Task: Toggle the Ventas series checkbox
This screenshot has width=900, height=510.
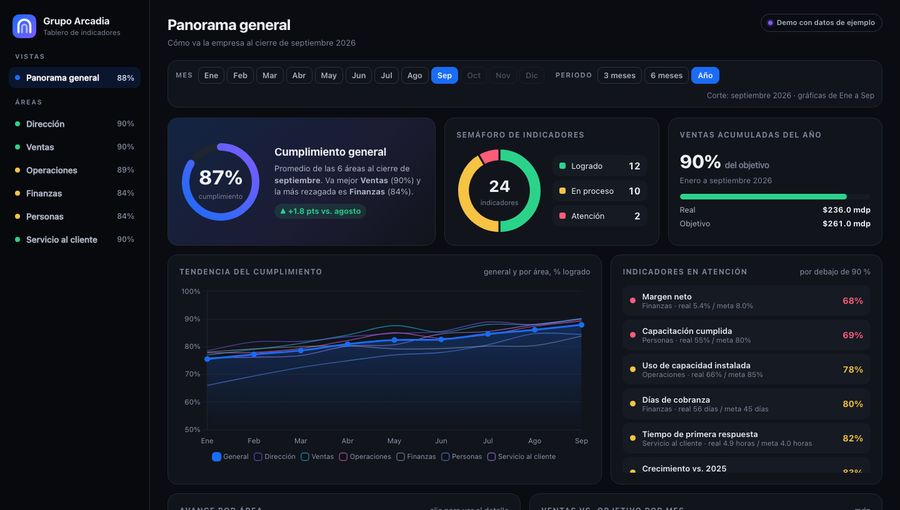Action: click(x=305, y=457)
